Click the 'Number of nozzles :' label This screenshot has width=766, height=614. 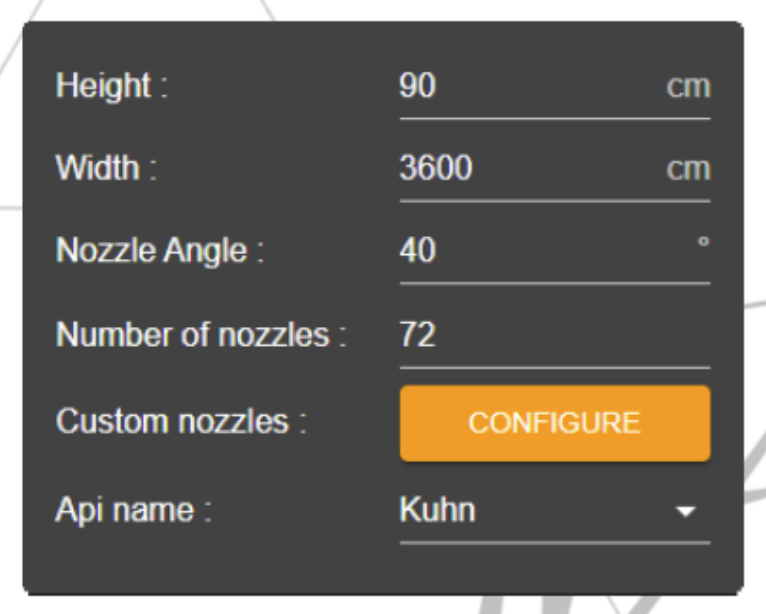point(201,334)
